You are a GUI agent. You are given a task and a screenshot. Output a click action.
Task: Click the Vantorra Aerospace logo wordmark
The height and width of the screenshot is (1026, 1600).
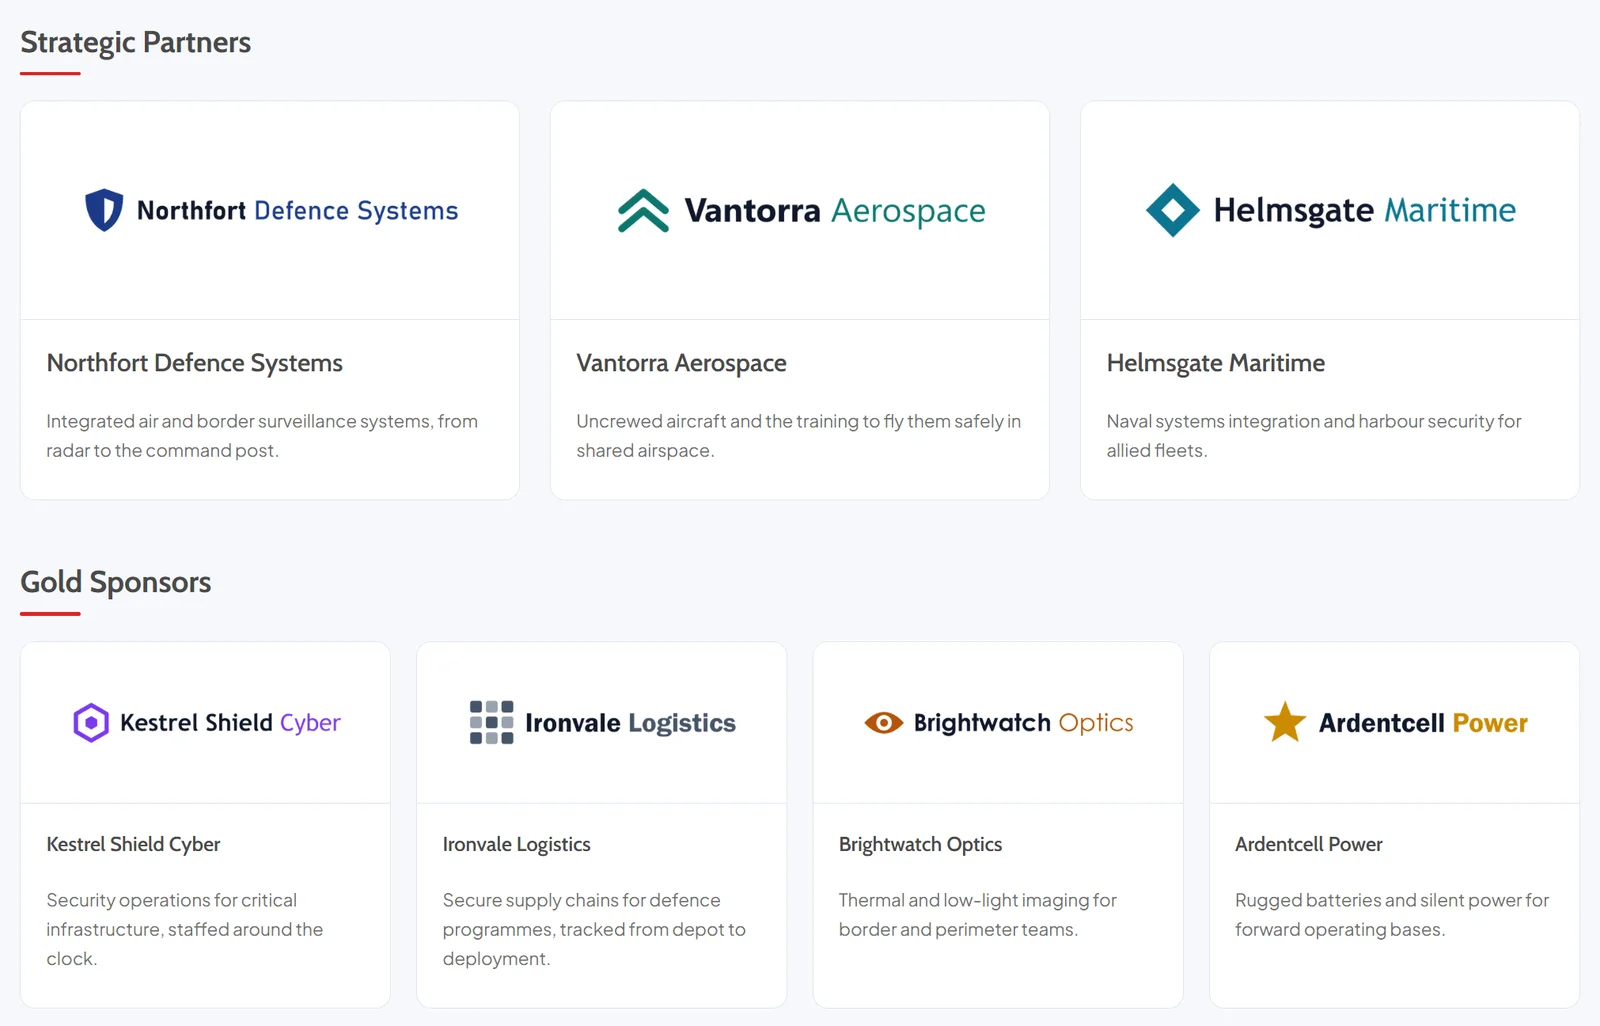(x=835, y=211)
